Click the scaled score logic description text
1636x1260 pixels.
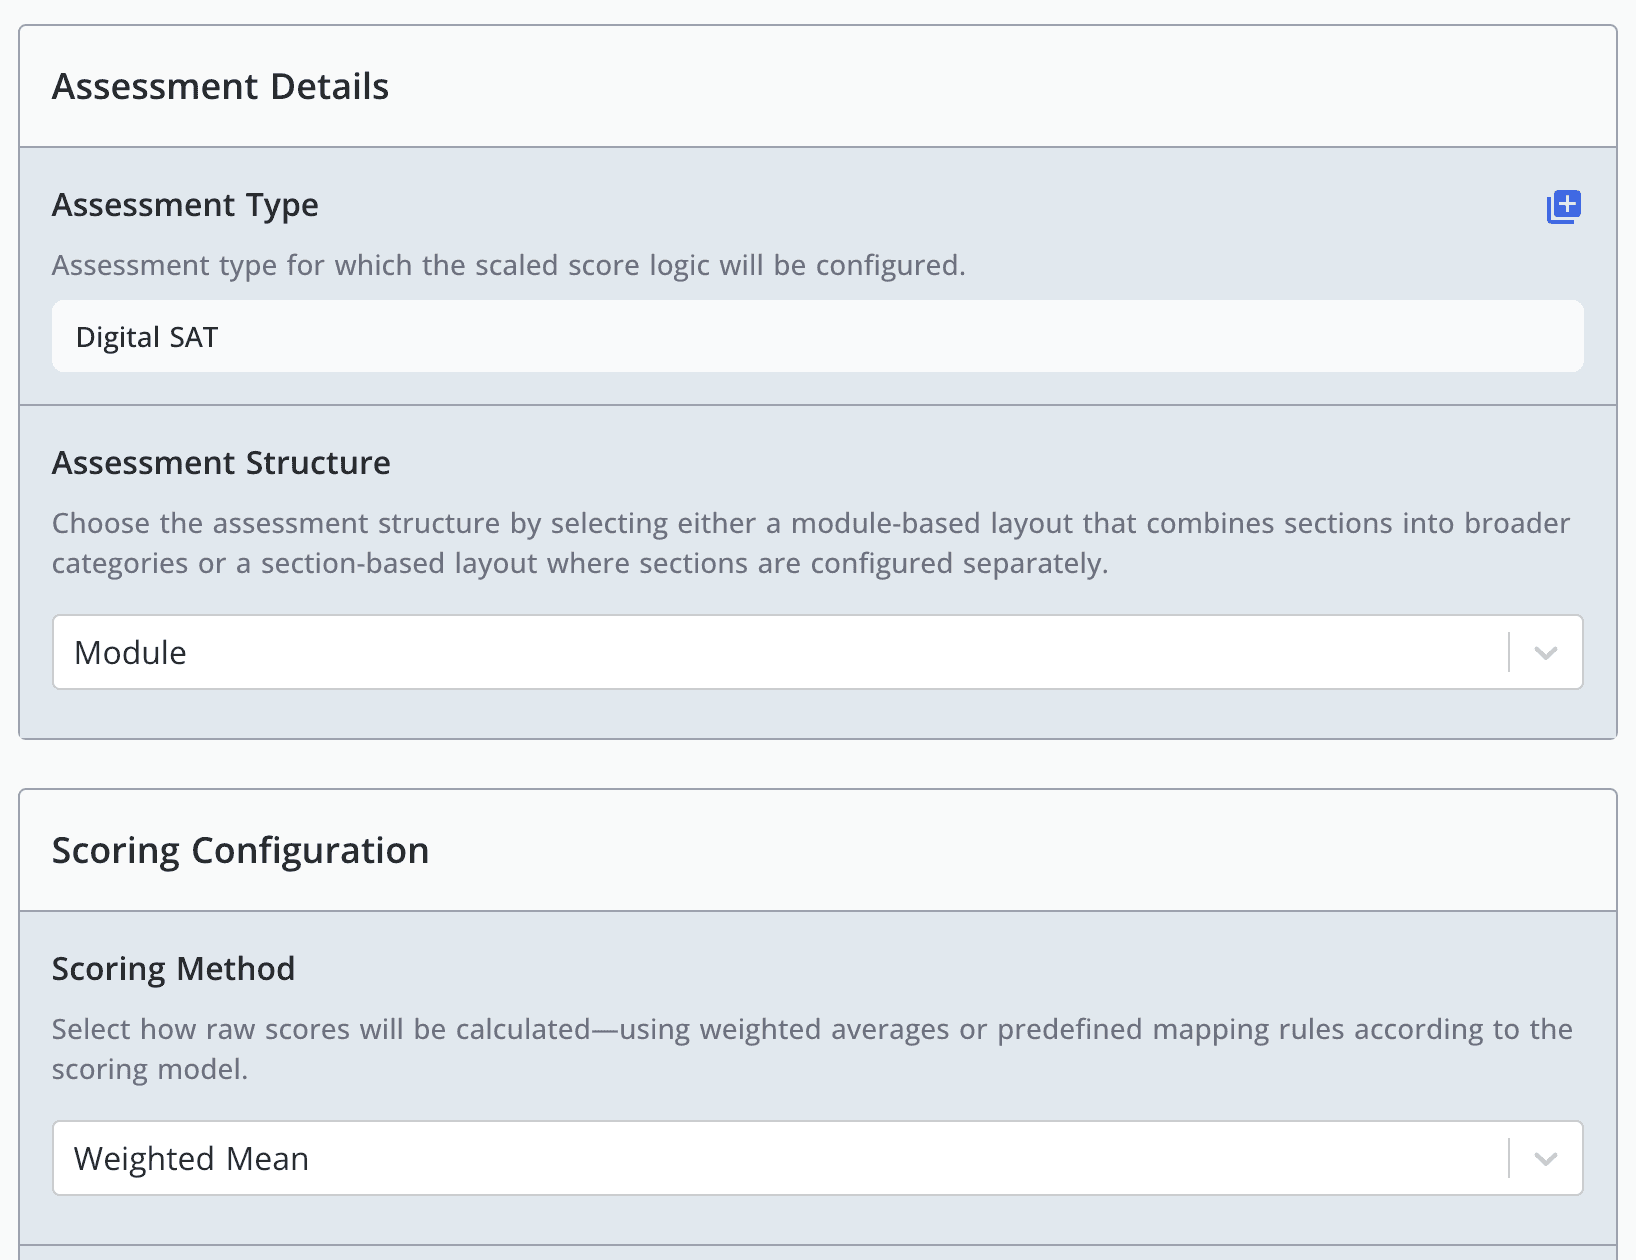point(508,265)
